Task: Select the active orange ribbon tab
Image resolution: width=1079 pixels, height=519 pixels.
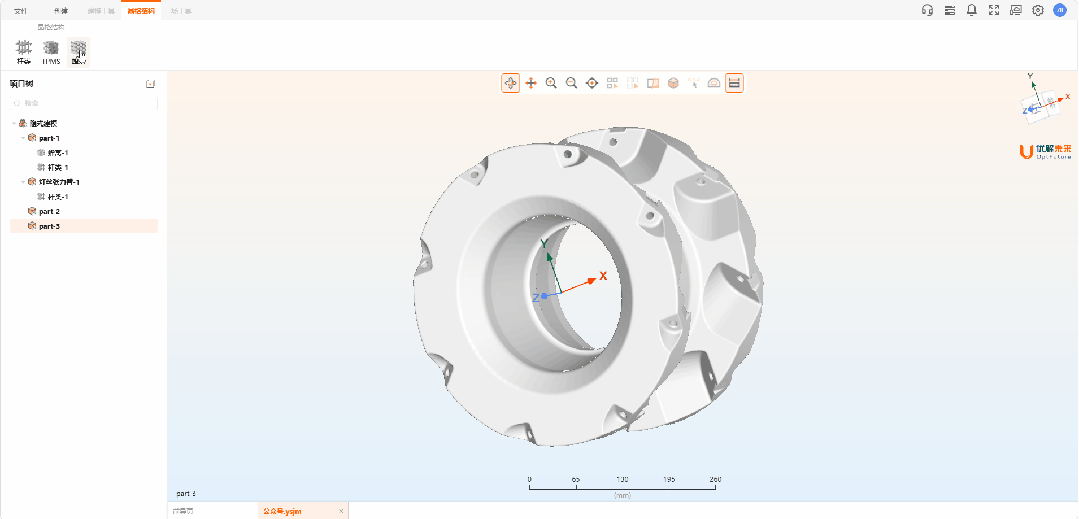Action: (141, 11)
